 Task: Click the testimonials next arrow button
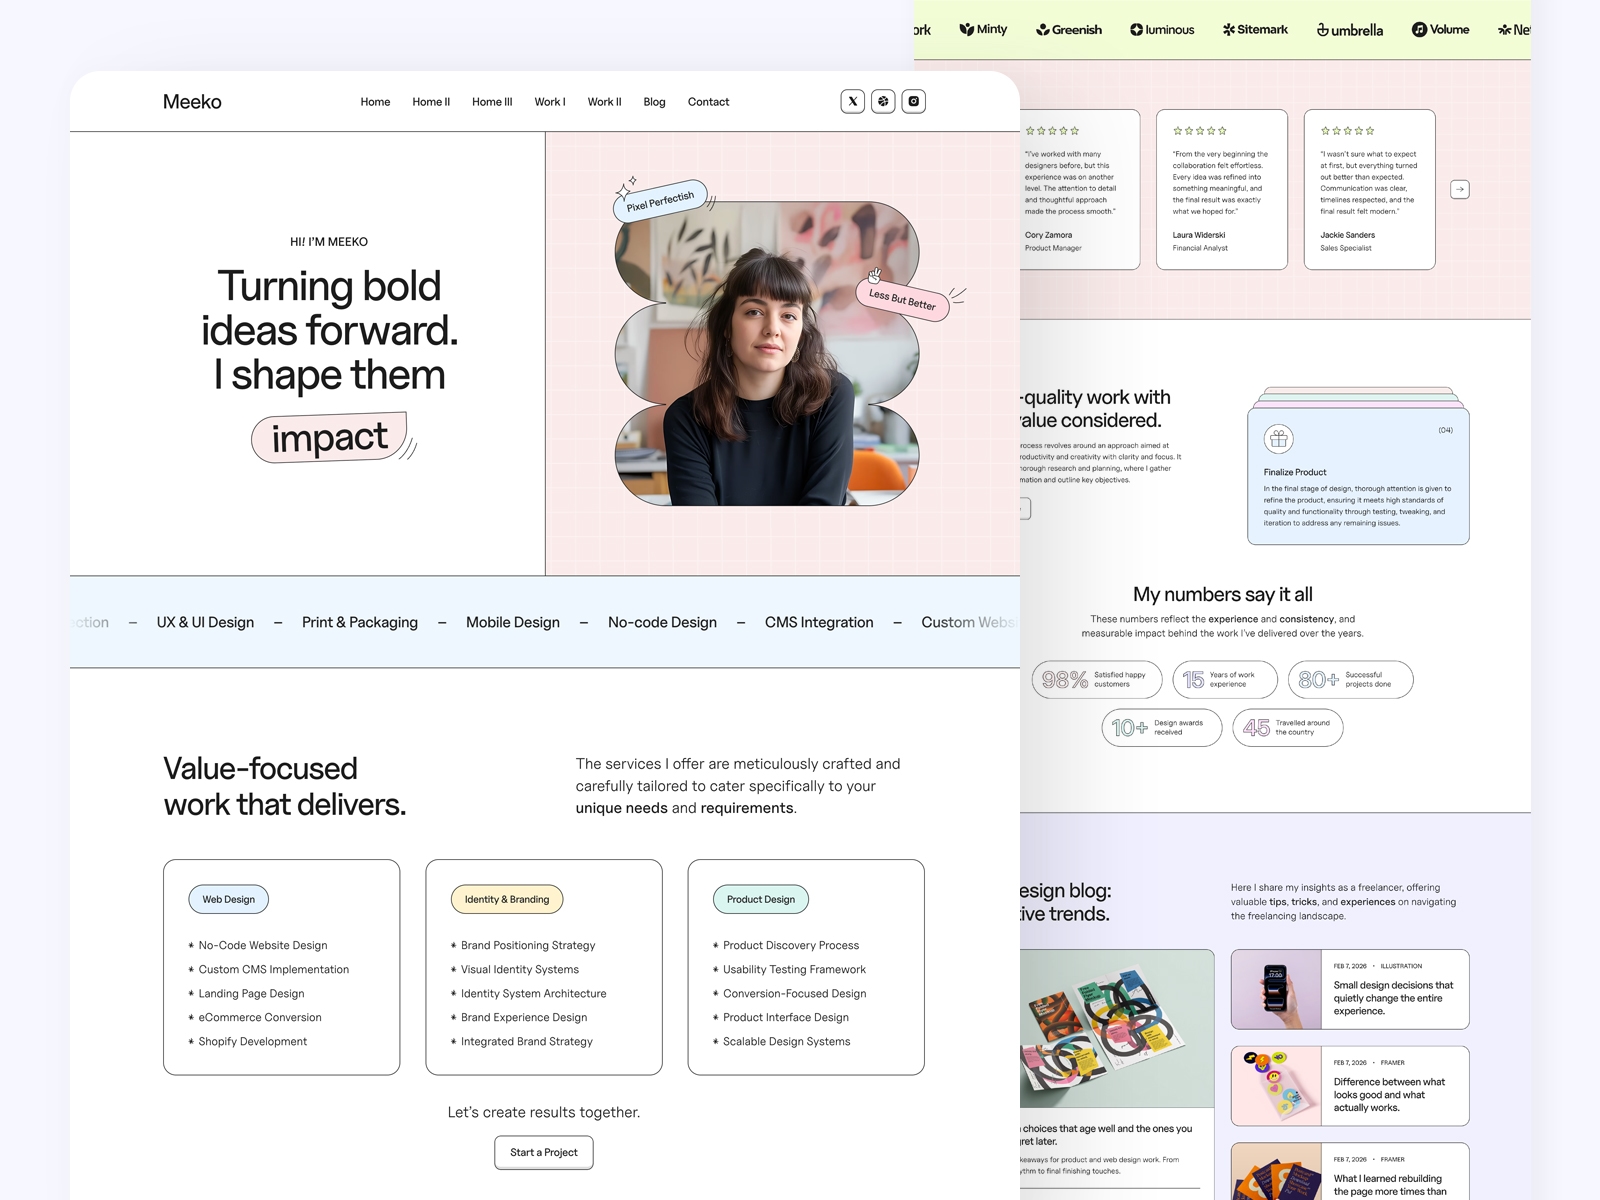pos(1460,189)
